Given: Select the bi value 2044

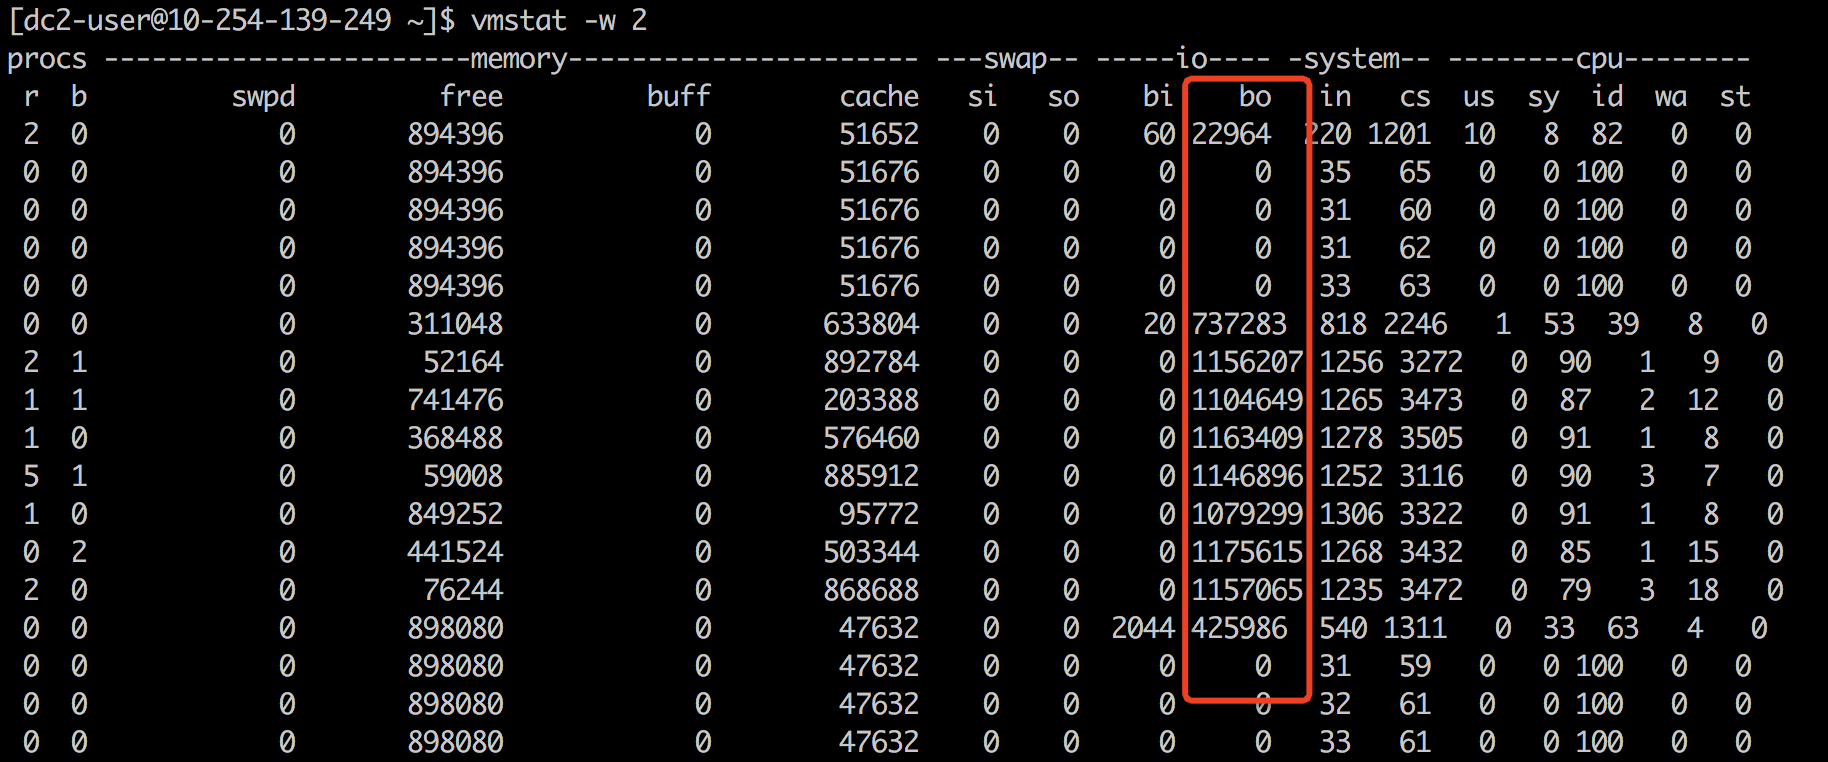Looking at the screenshot, I should click(x=1143, y=628).
